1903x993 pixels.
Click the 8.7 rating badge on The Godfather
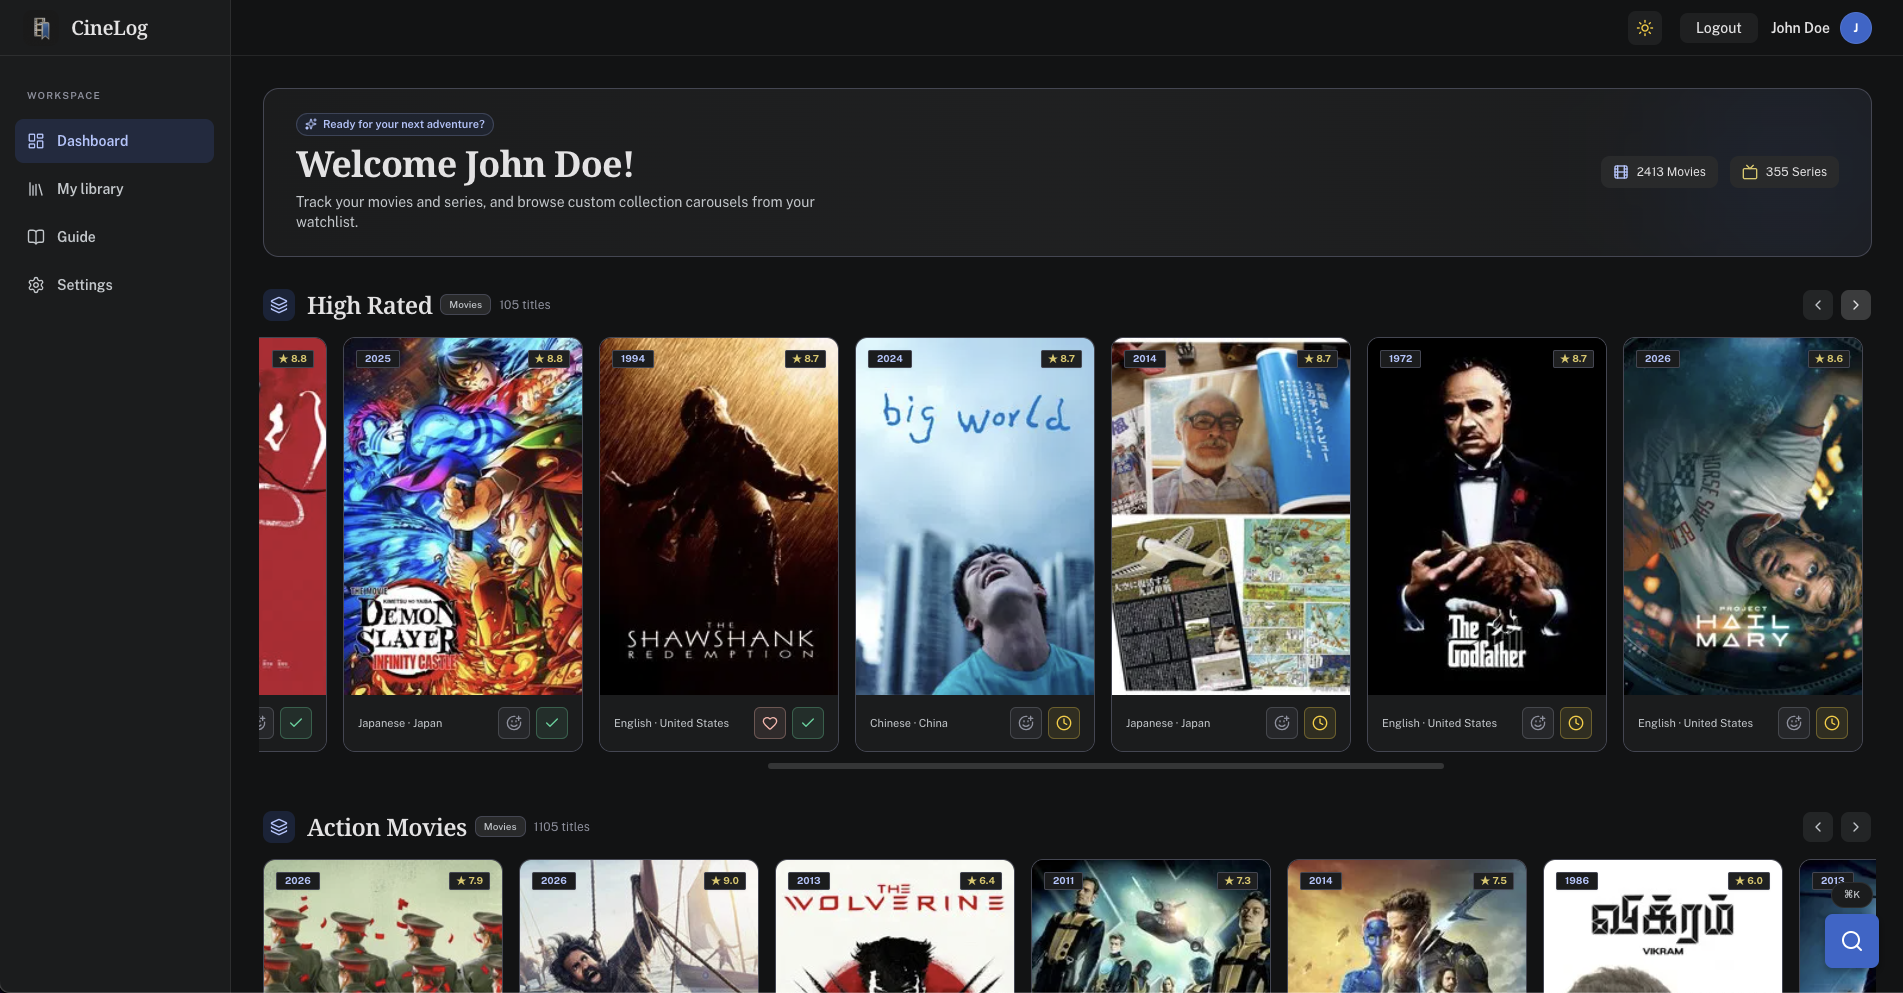(1573, 359)
